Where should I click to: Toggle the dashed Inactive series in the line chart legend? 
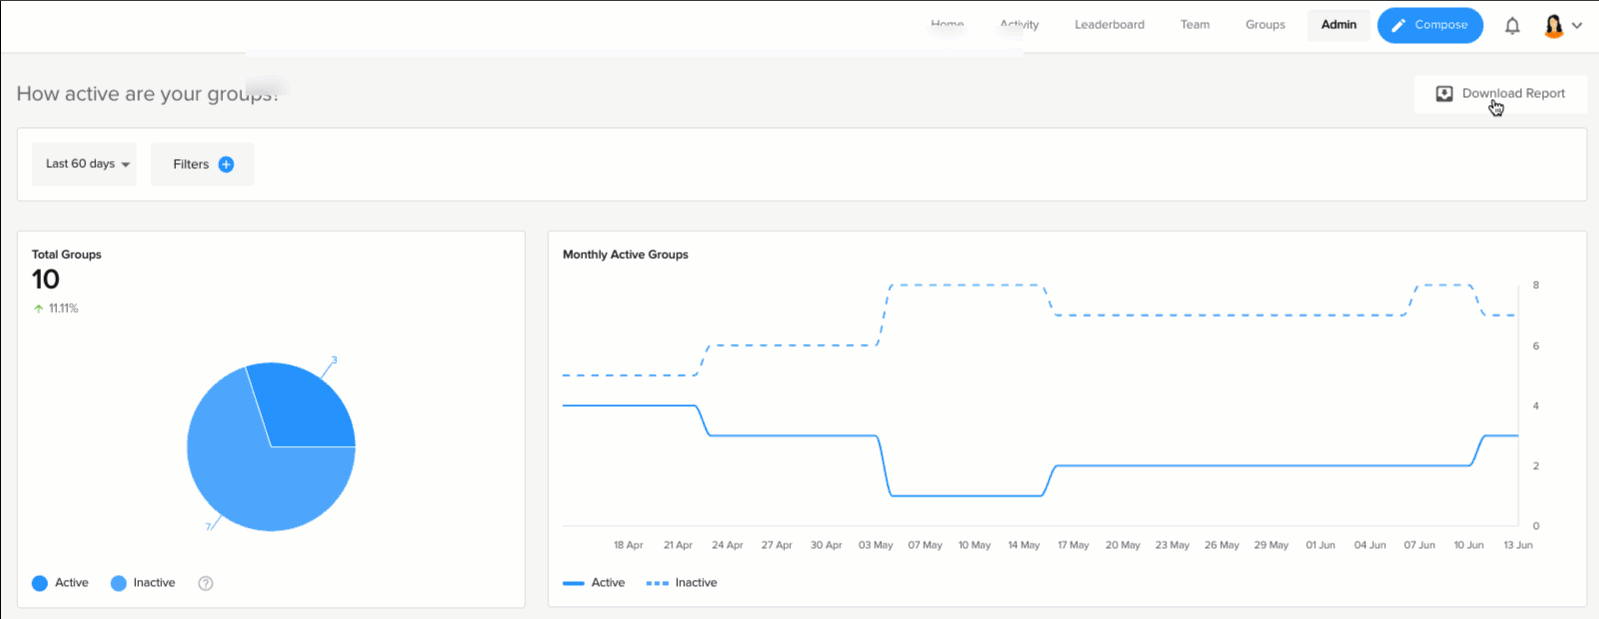(x=682, y=583)
